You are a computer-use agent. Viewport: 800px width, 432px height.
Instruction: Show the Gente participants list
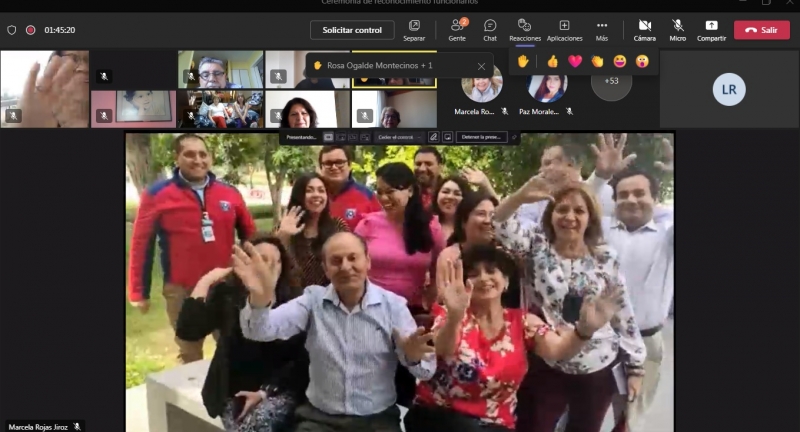click(457, 29)
